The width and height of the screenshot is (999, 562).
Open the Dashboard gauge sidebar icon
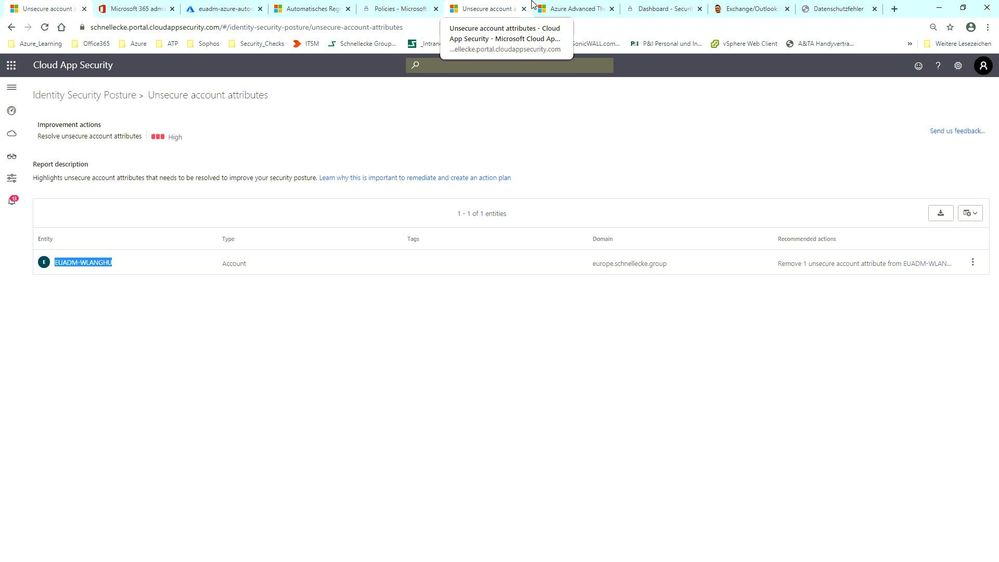coord(11,111)
